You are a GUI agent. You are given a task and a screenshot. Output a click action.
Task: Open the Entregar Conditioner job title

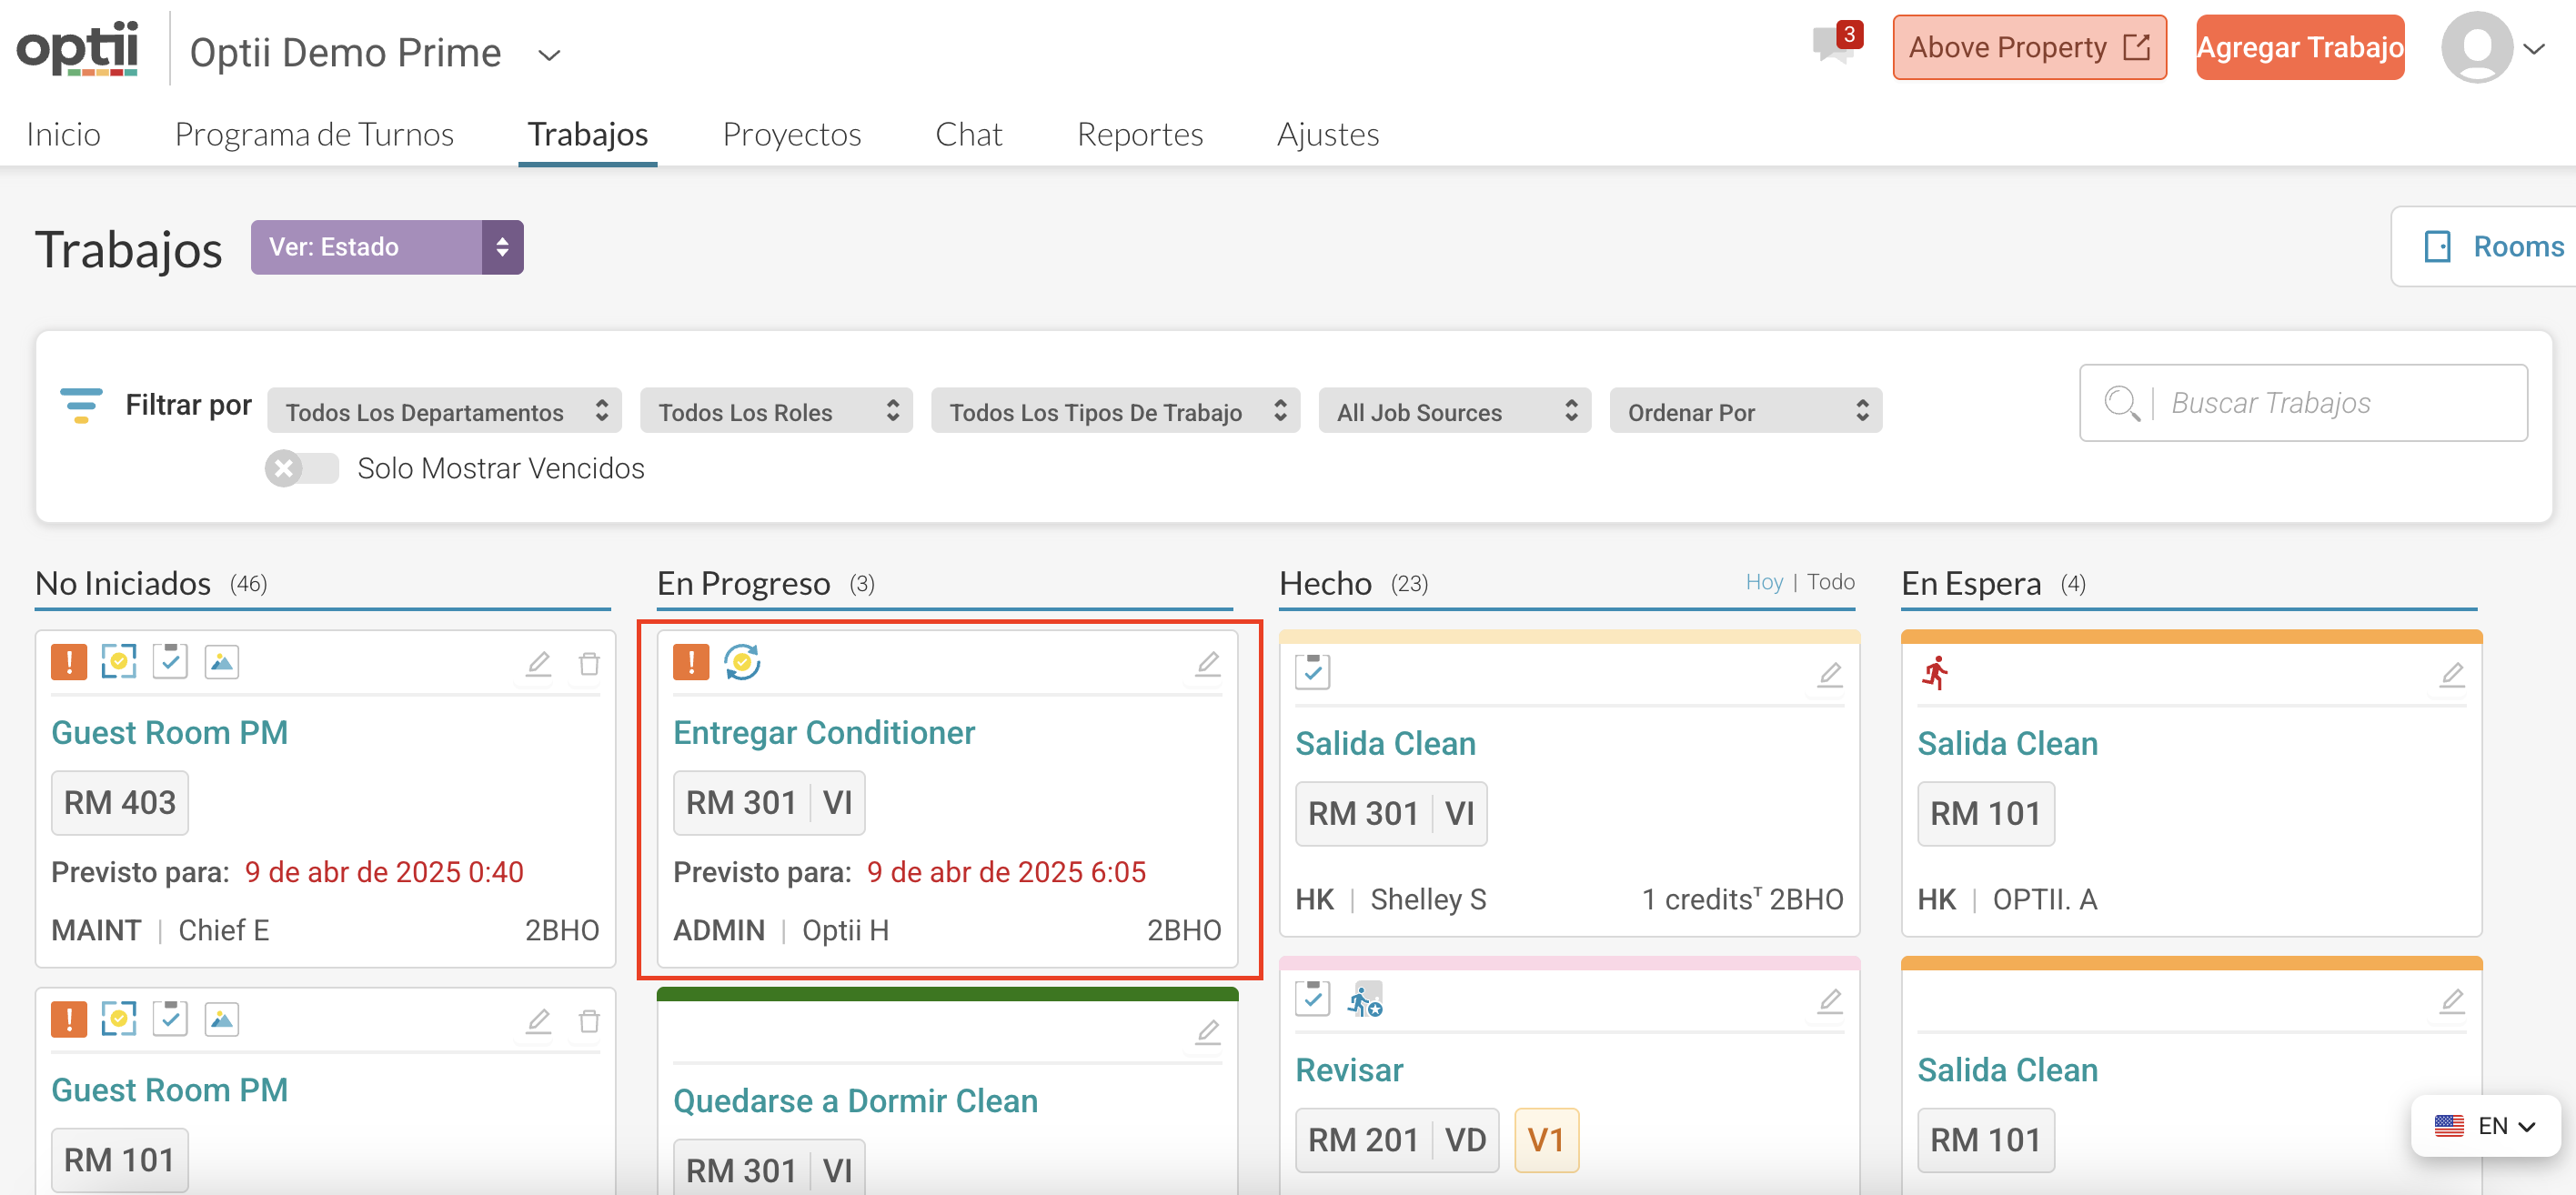point(823,732)
